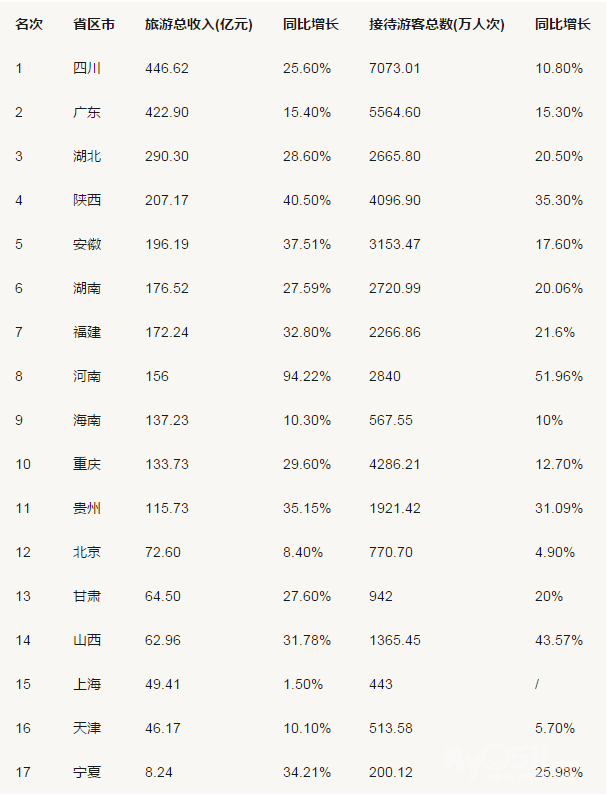Click the 名次 column header
Viewport: 607px width, 795px height.
[x=29, y=24]
